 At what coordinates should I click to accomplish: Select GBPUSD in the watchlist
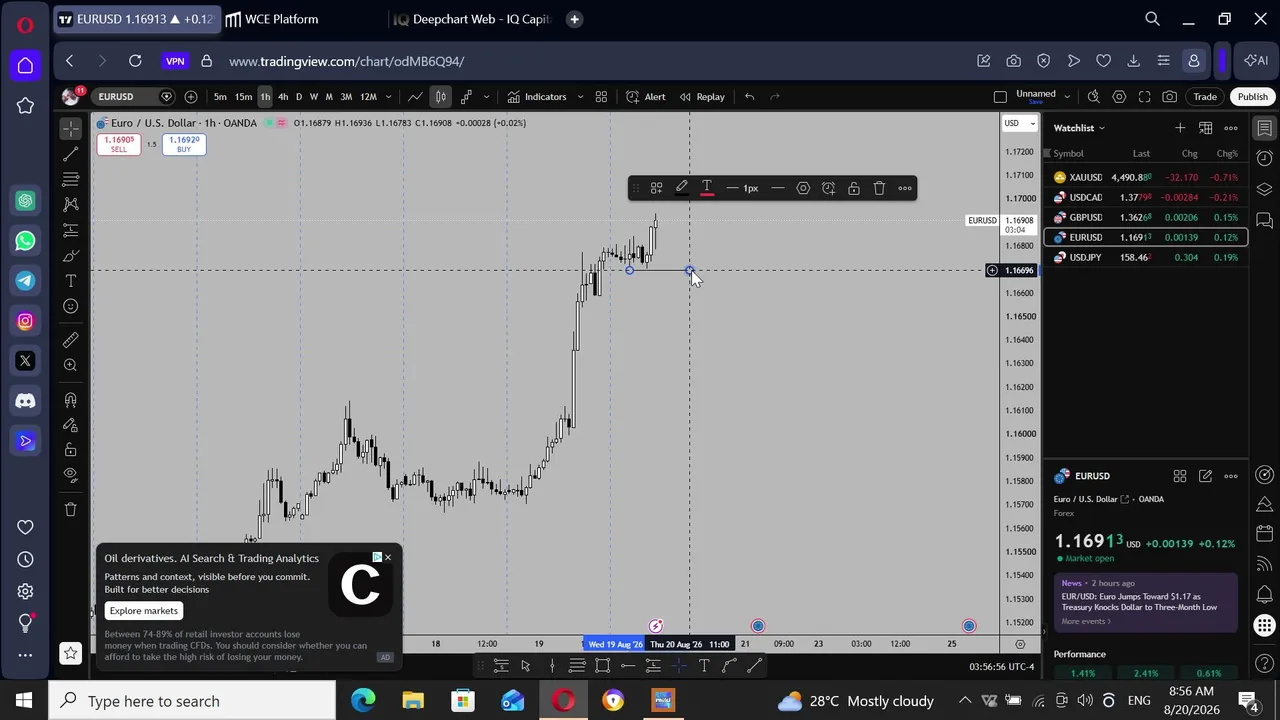[1146, 217]
